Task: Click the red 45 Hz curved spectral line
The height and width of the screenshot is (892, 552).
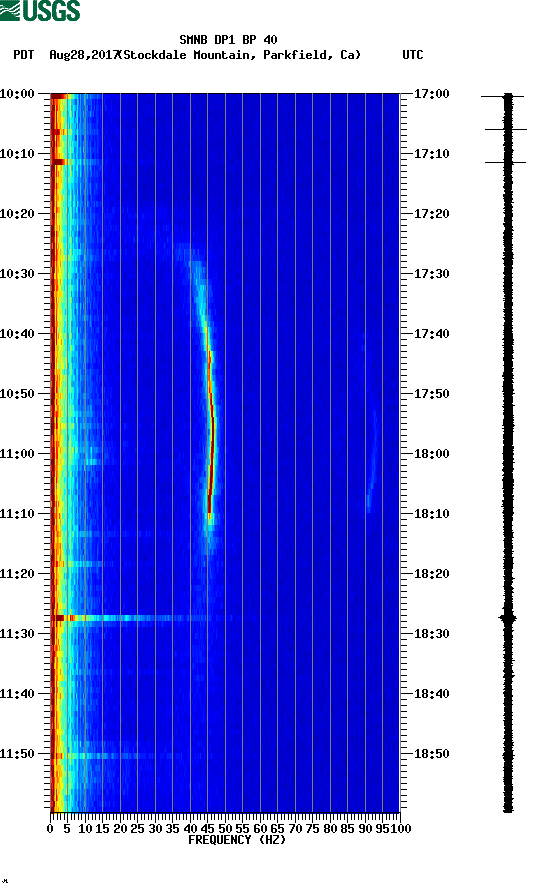Action: [x=211, y=432]
